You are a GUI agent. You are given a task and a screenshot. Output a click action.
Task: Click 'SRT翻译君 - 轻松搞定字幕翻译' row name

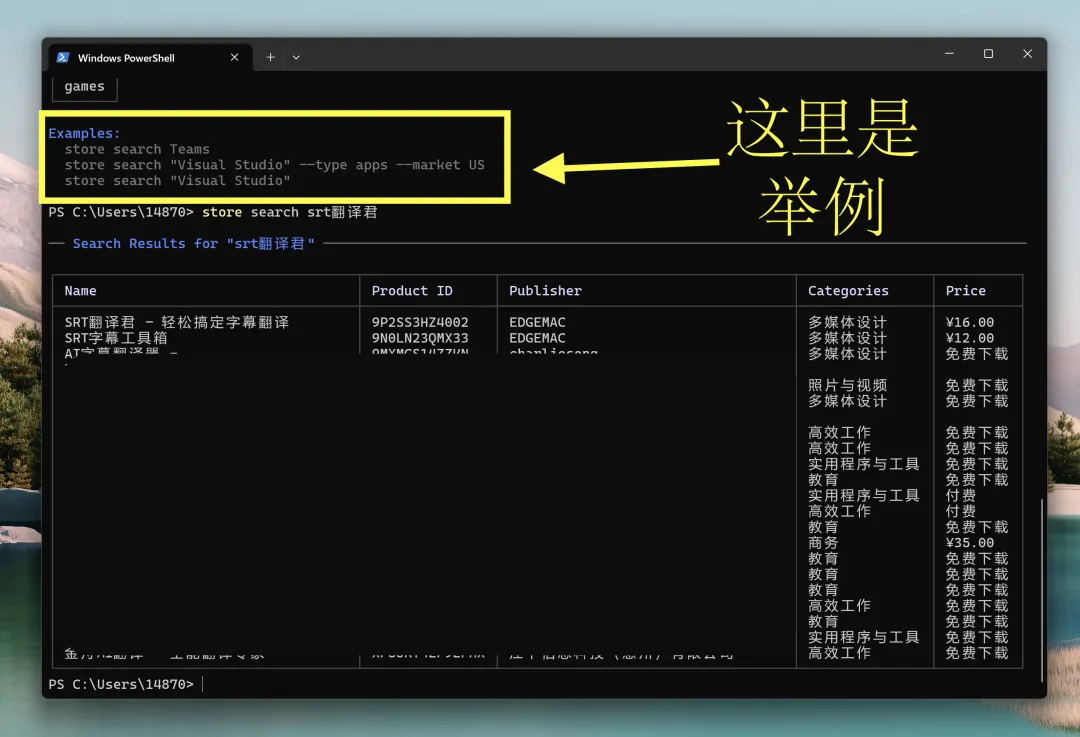click(x=176, y=322)
